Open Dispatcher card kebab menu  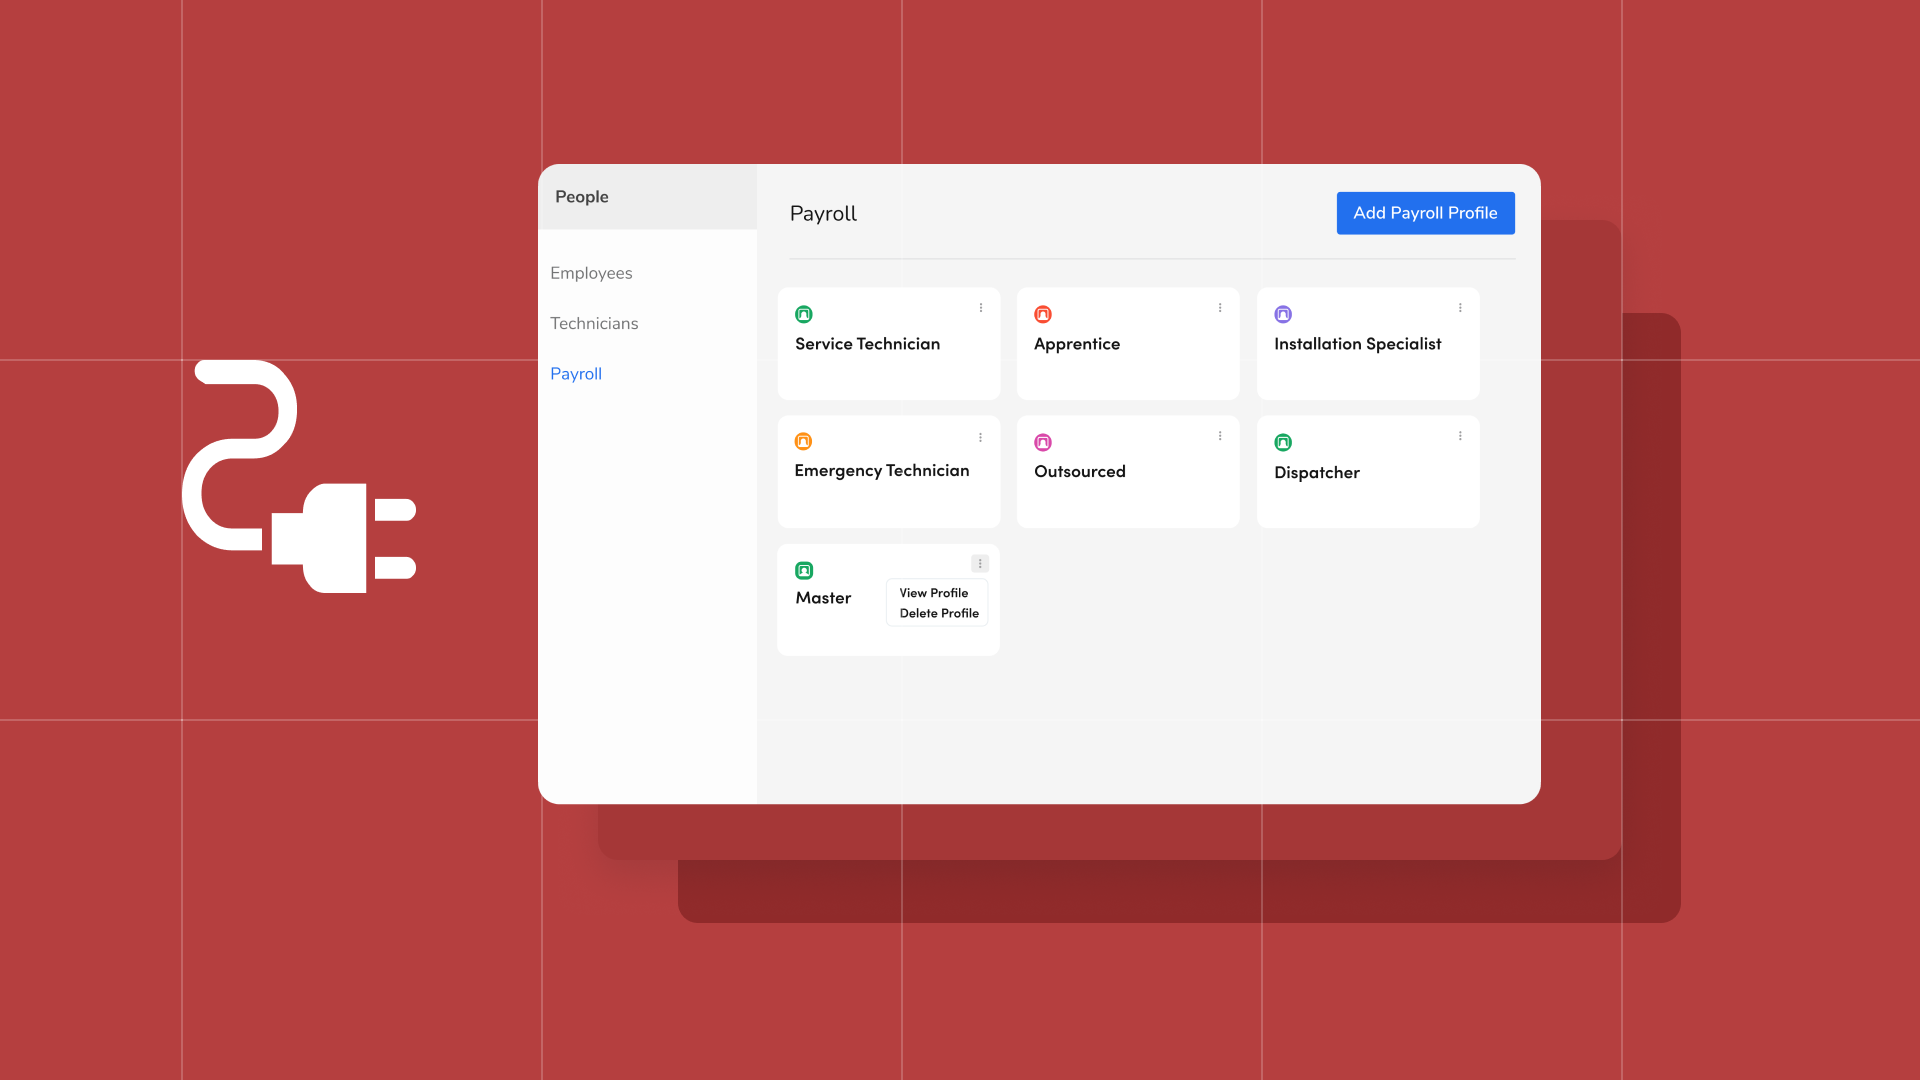tap(1460, 436)
